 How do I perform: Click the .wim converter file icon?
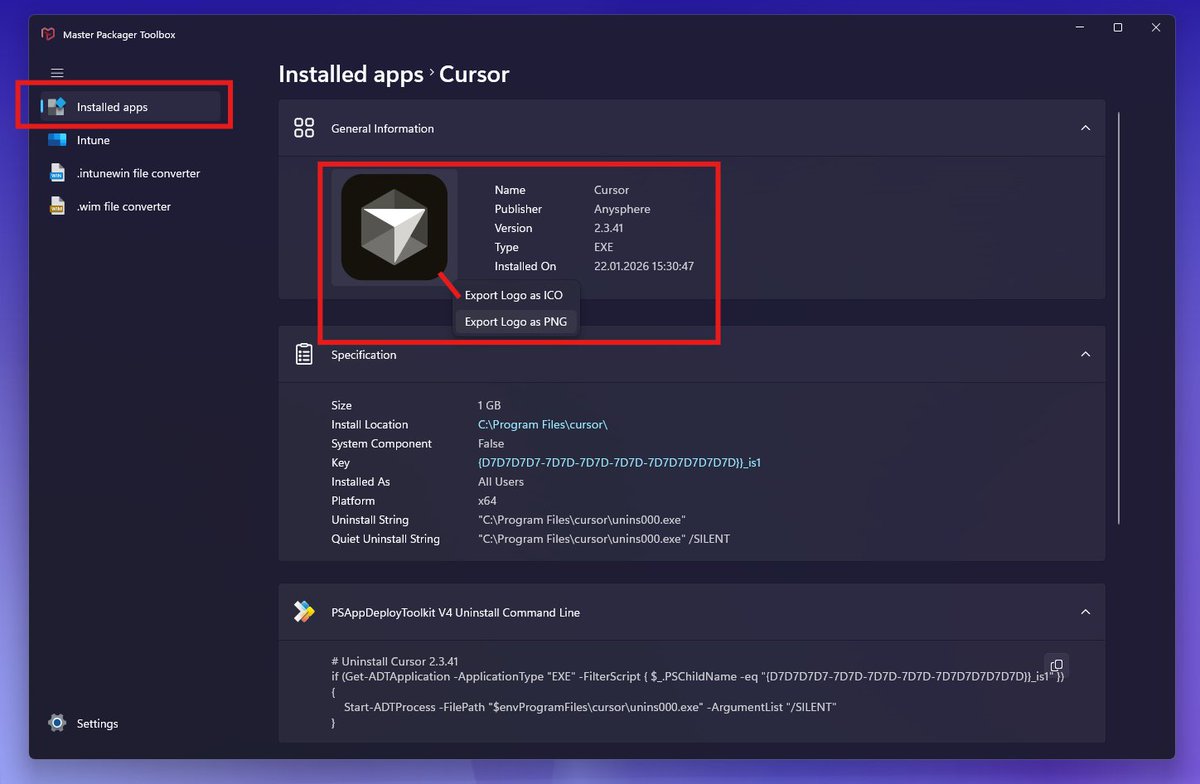(57, 206)
